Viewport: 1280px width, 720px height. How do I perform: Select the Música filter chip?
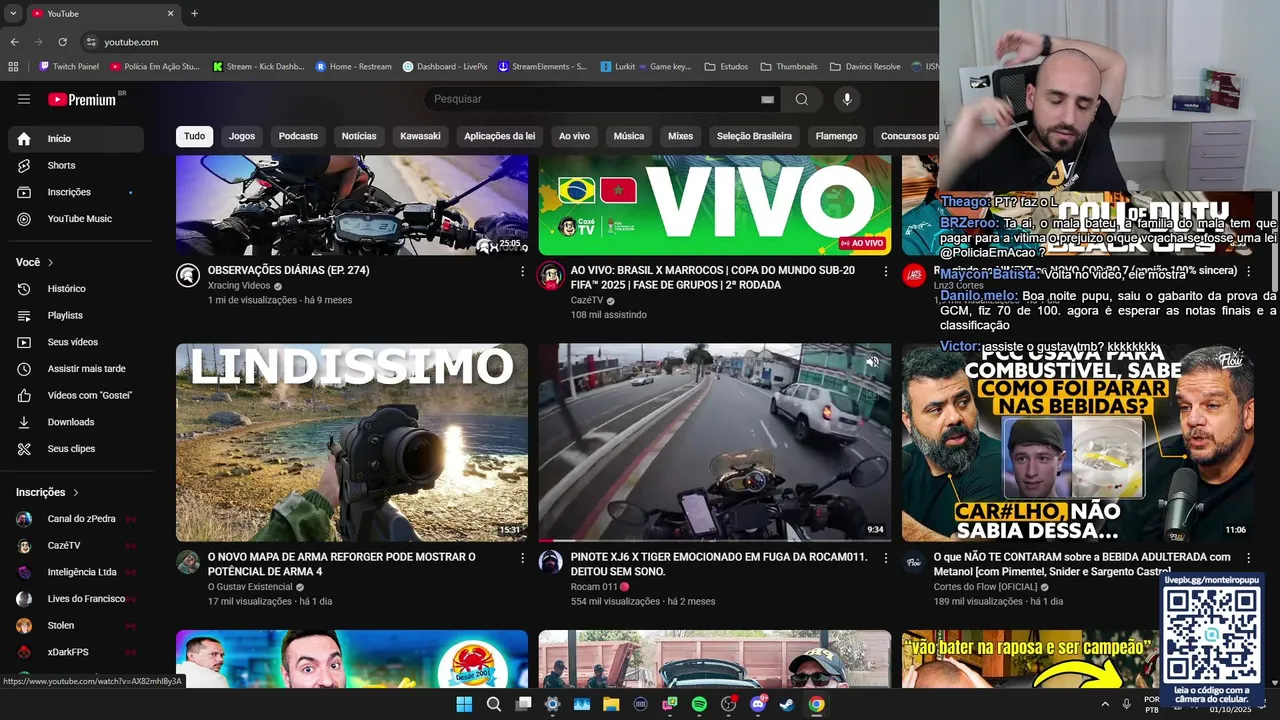(629, 136)
